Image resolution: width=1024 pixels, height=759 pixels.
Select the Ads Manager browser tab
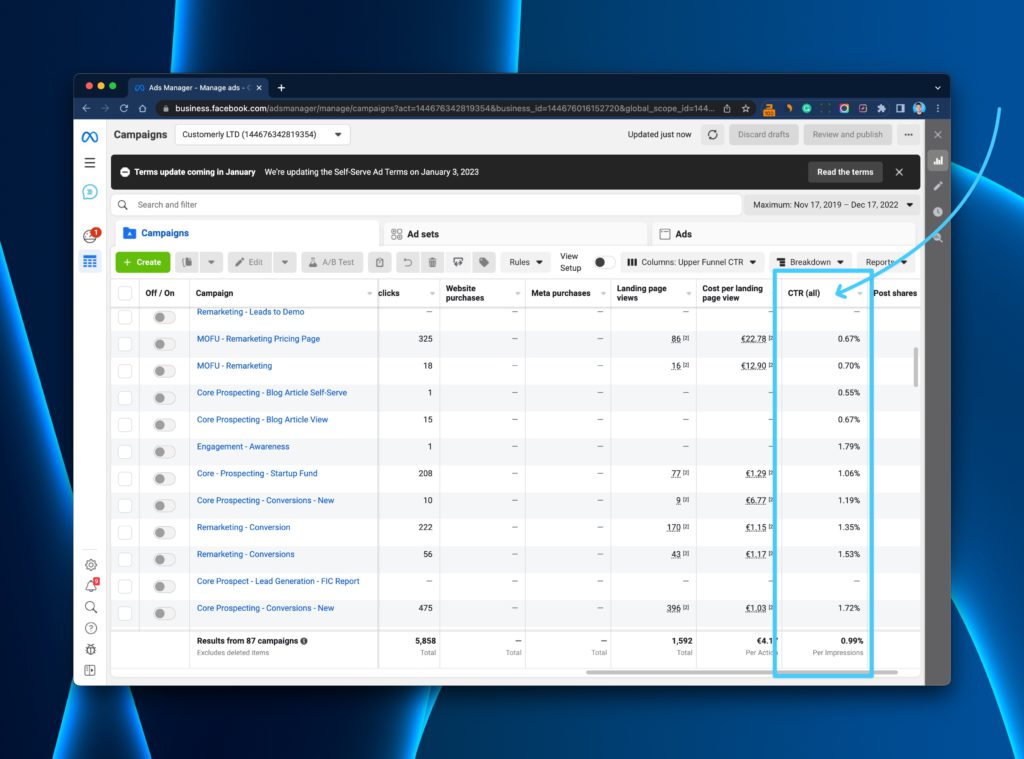click(x=198, y=88)
